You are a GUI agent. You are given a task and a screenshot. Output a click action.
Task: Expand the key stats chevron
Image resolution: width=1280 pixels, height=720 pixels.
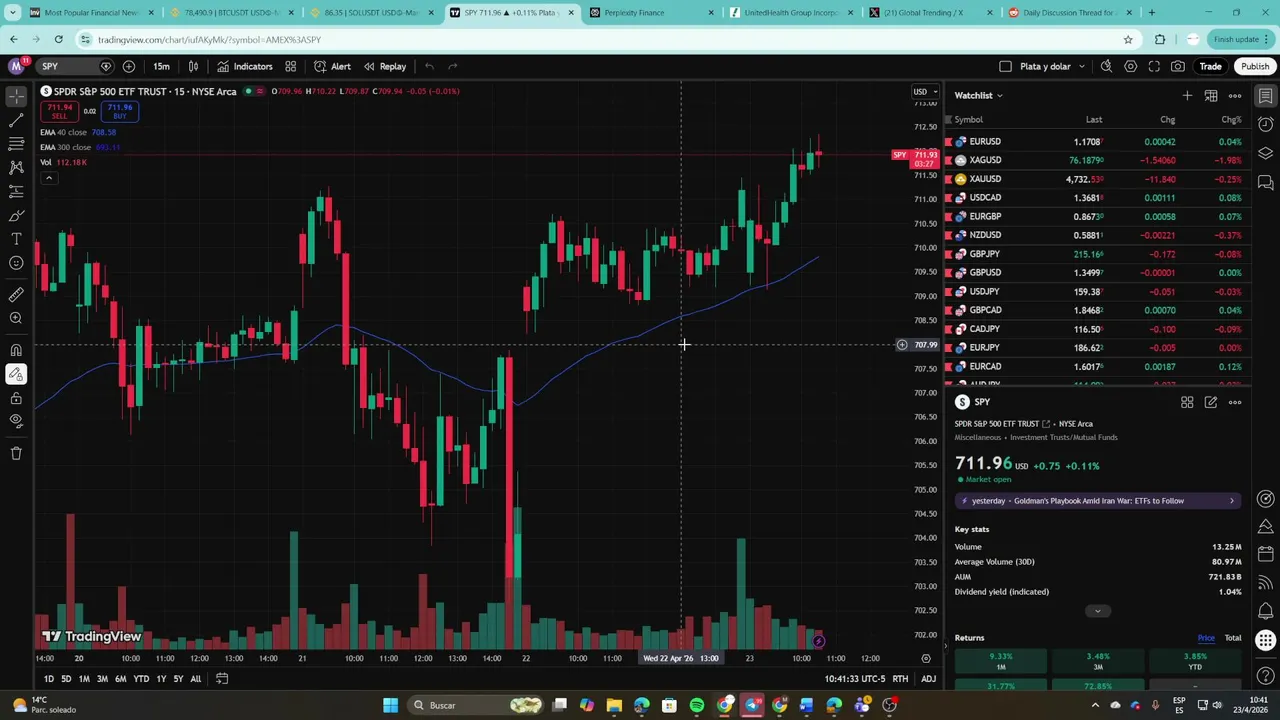(x=1097, y=611)
